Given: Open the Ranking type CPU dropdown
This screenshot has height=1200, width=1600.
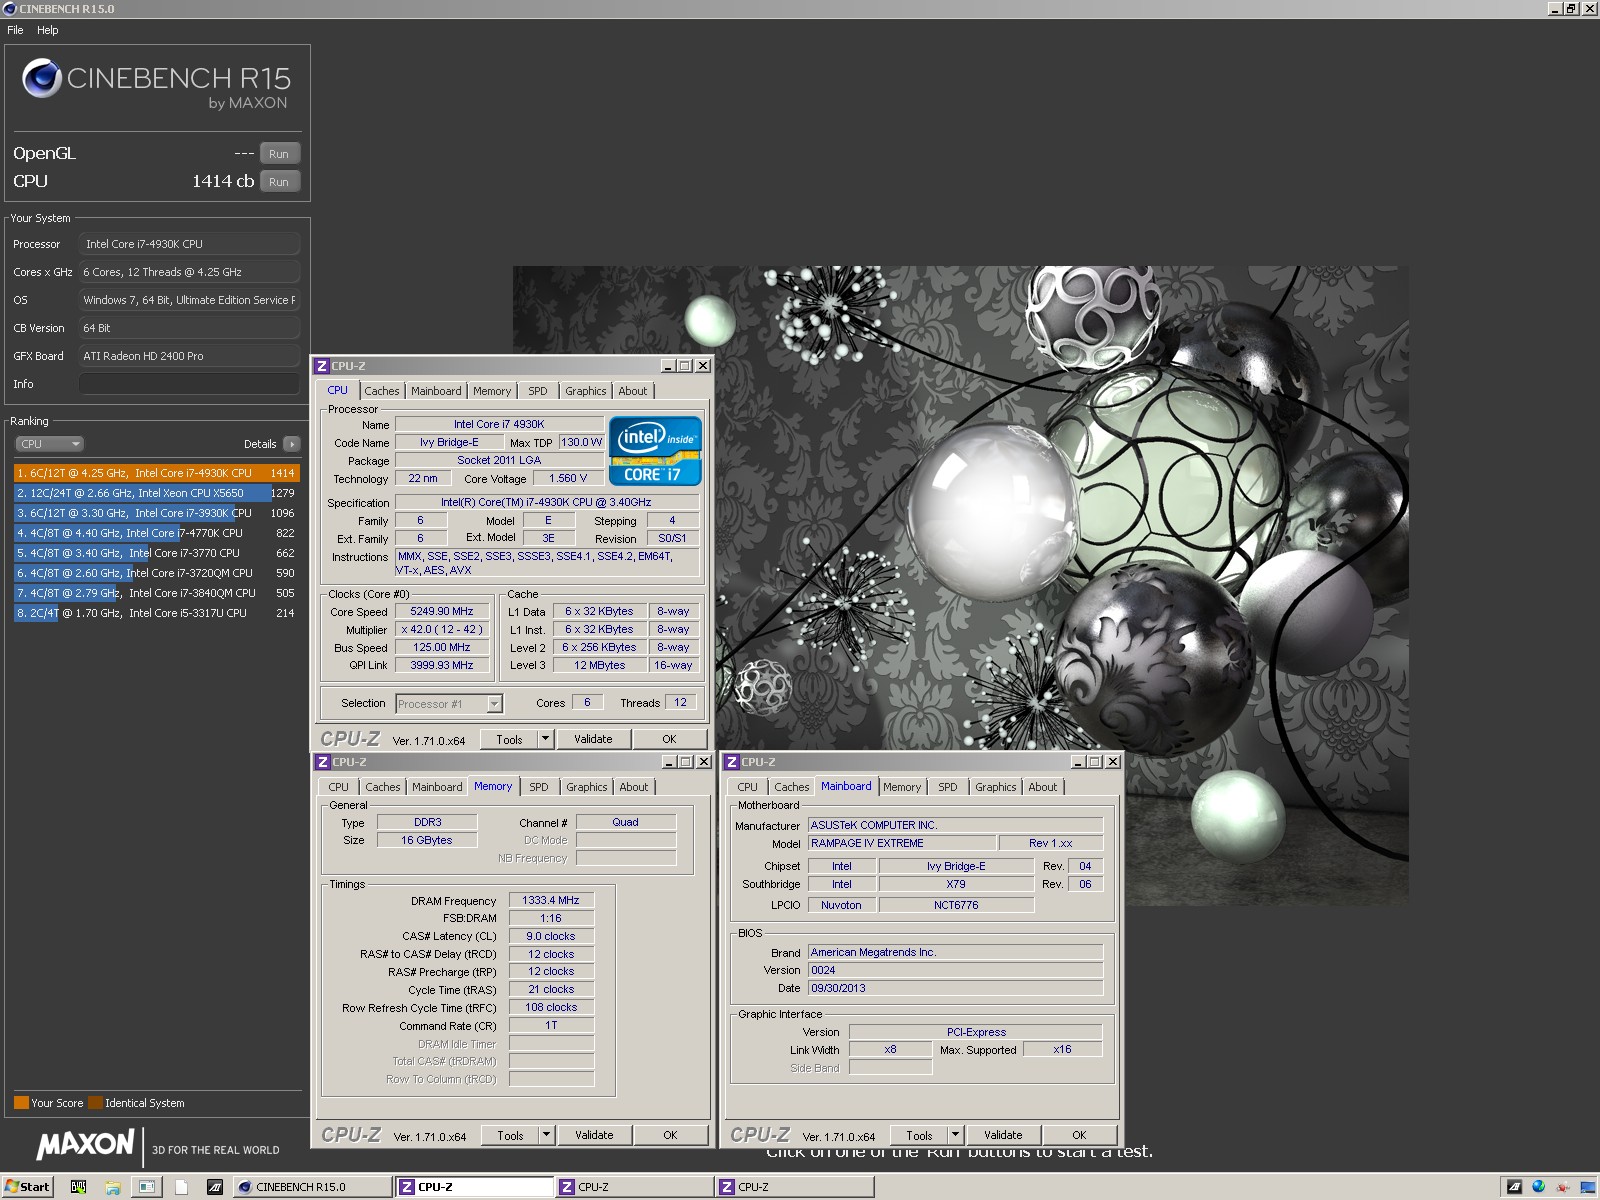Looking at the screenshot, I should [49, 444].
